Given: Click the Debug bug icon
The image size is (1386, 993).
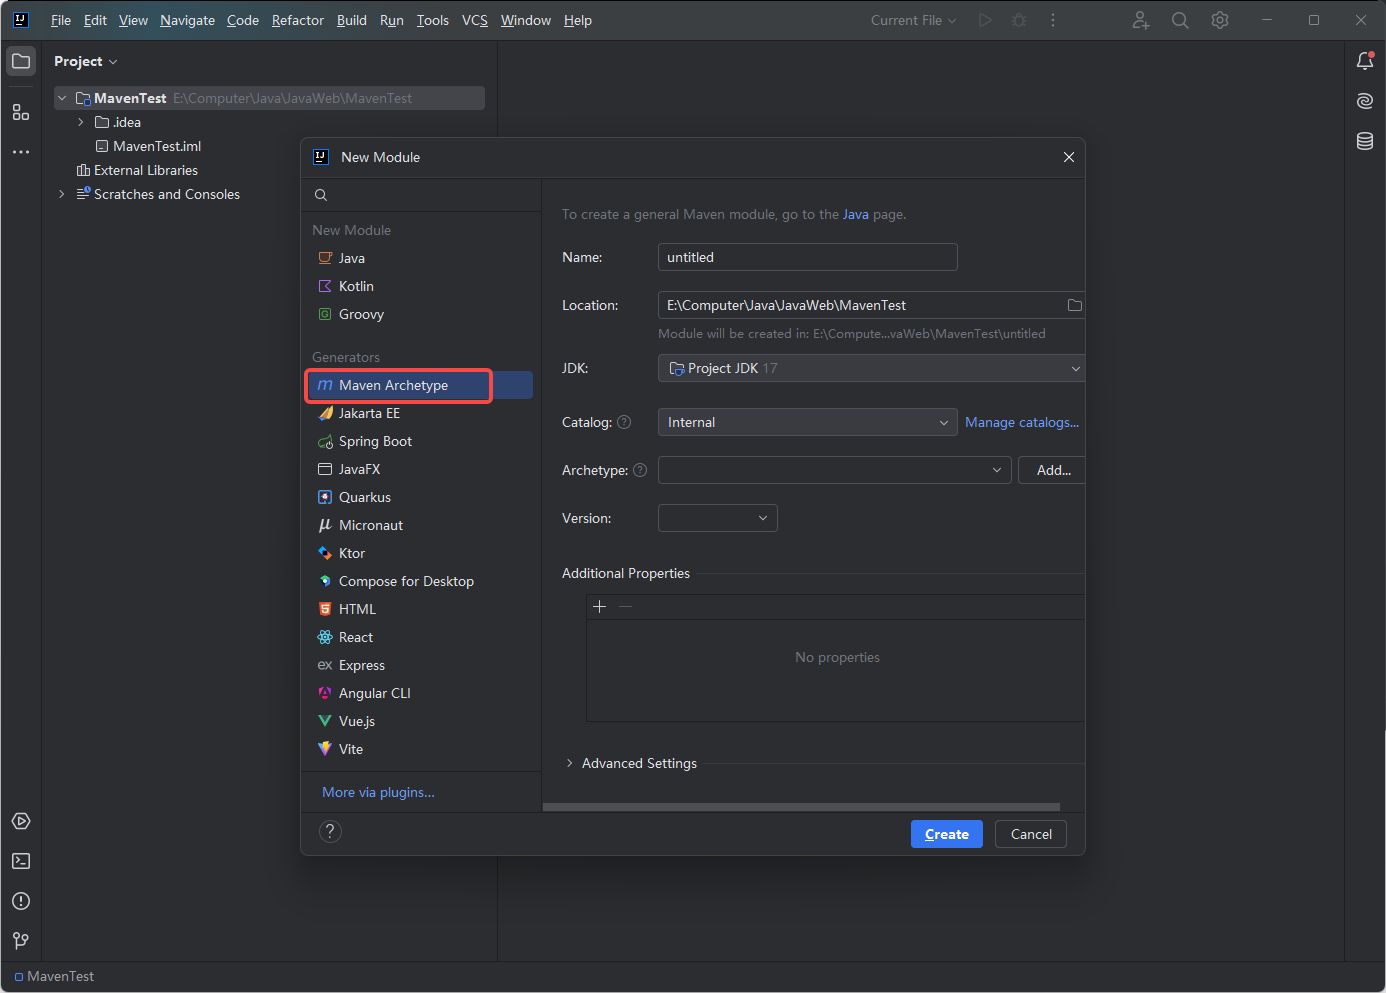Looking at the screenshot, I should (x=1019, y=20).
